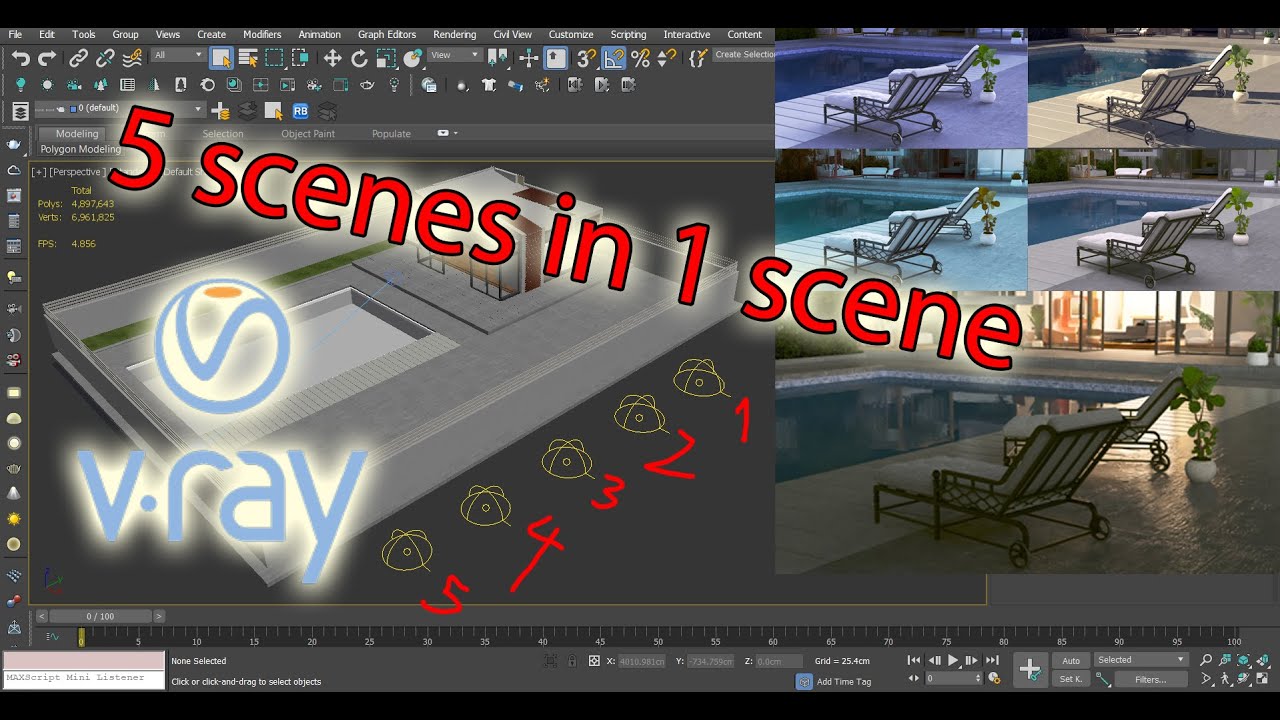Image resolution: width=1280 pixels, height=720 pixels.
Task: Click the Redo arrow icon
Action: point(46,59)
